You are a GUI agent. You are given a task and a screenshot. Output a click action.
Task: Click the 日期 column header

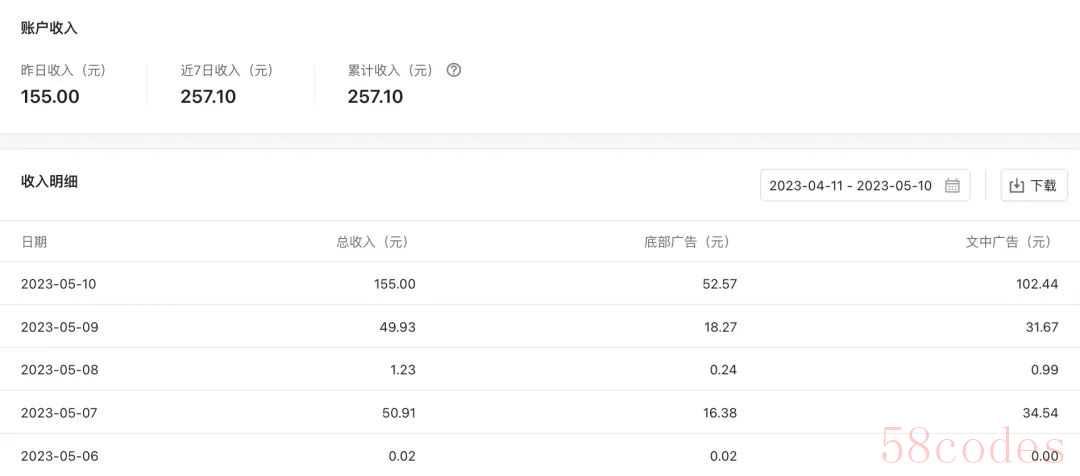coord(34,242)
